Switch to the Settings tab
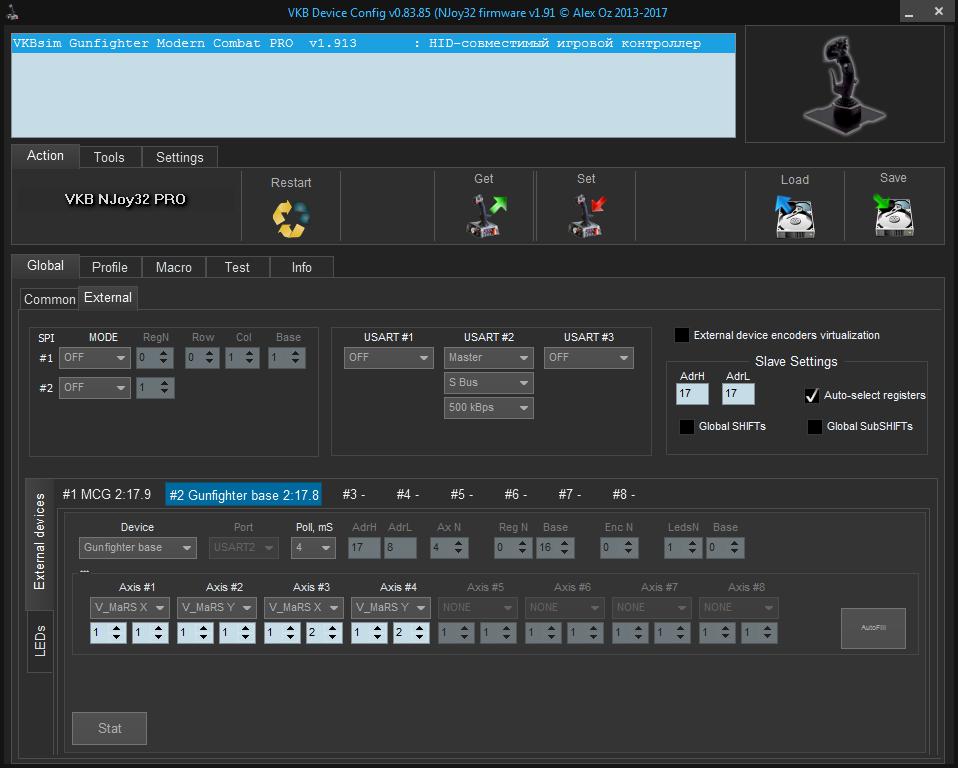This screenshot has height=768, width=958. [180, 157]
